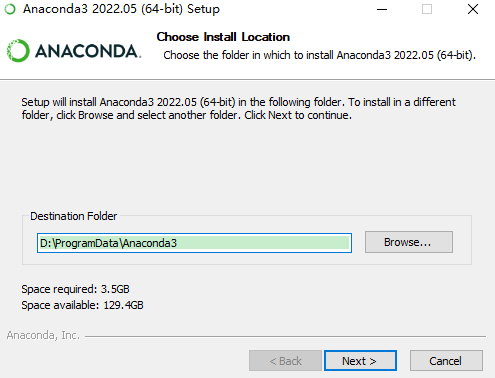Click the setup instructions paragraph

[x=238, y=108]
